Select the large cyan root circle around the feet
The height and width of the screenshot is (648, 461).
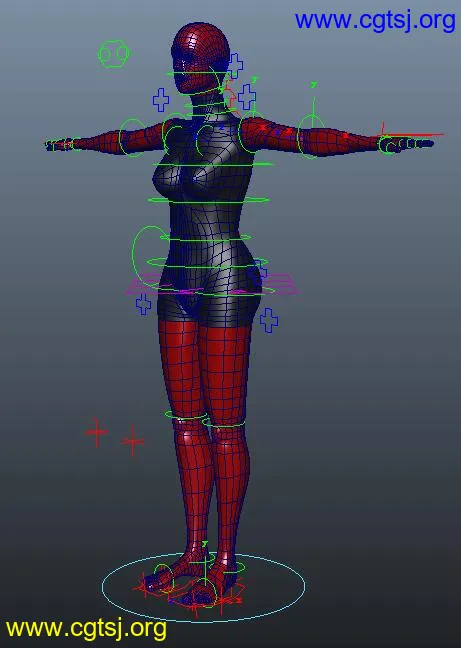pyautogui.click(x=204, y=586)
